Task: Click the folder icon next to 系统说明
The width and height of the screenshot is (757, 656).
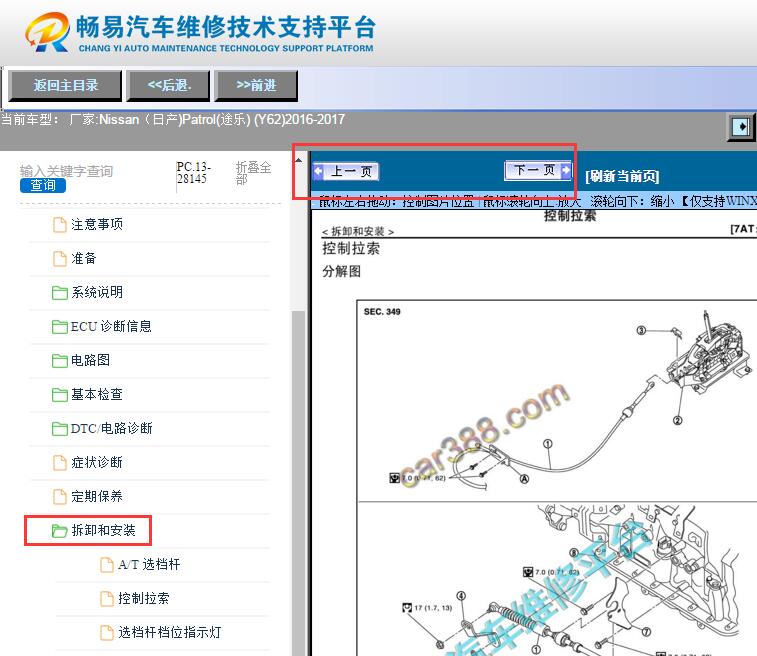Action: tap(59, 293)
